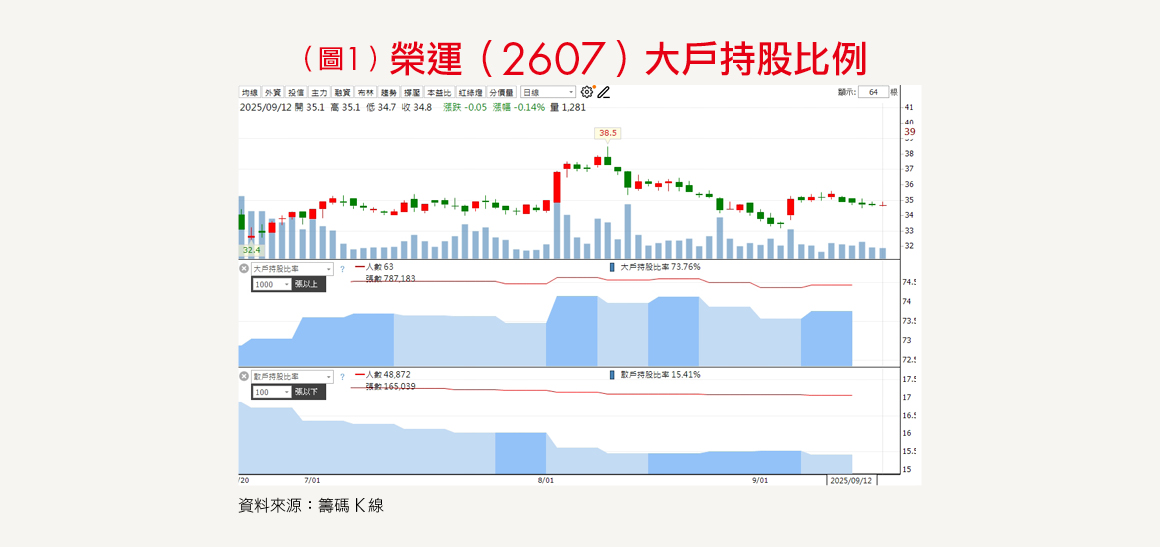Click the 量 1,281 volume value
1160x547 pixels.
568,107
